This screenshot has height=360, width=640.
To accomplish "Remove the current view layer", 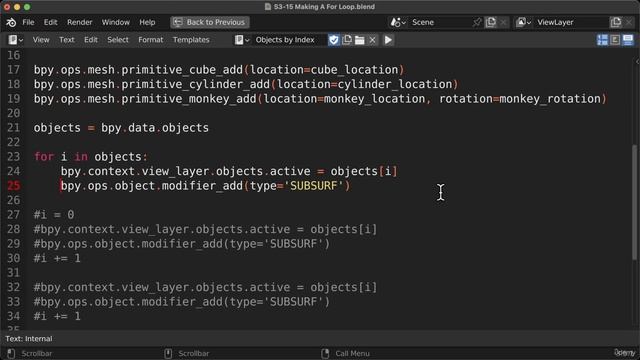I will (629, 22).
